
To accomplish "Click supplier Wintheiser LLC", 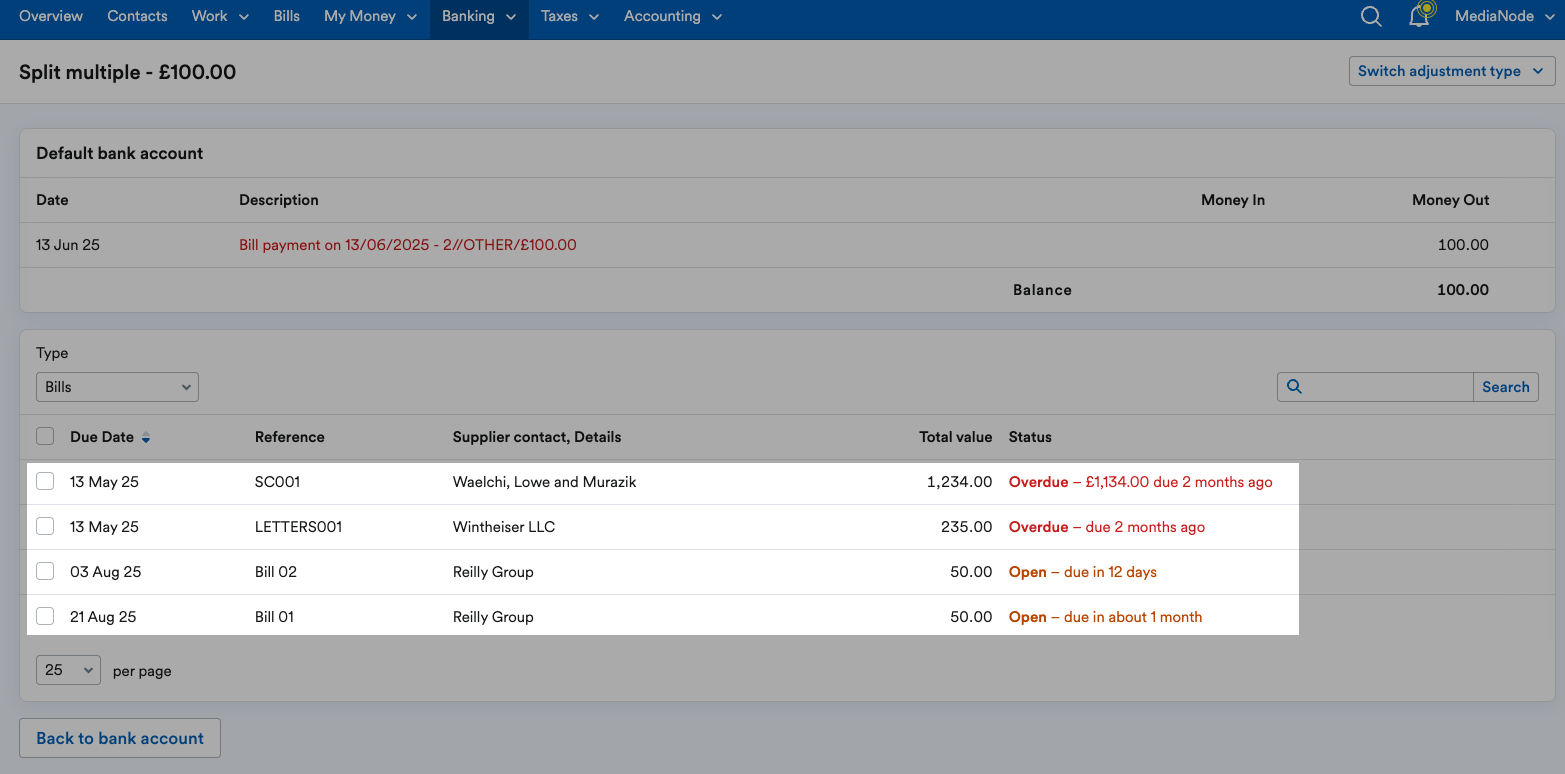I will [504, 527].
